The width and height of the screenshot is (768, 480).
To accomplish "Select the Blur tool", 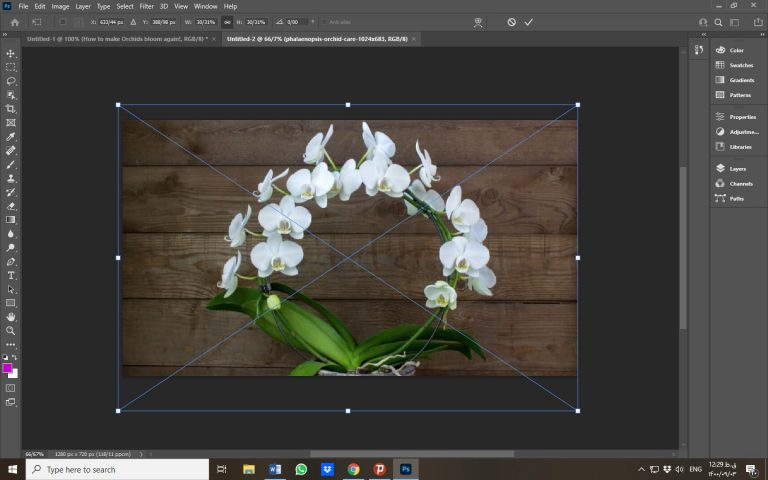I will click(11, 234).
